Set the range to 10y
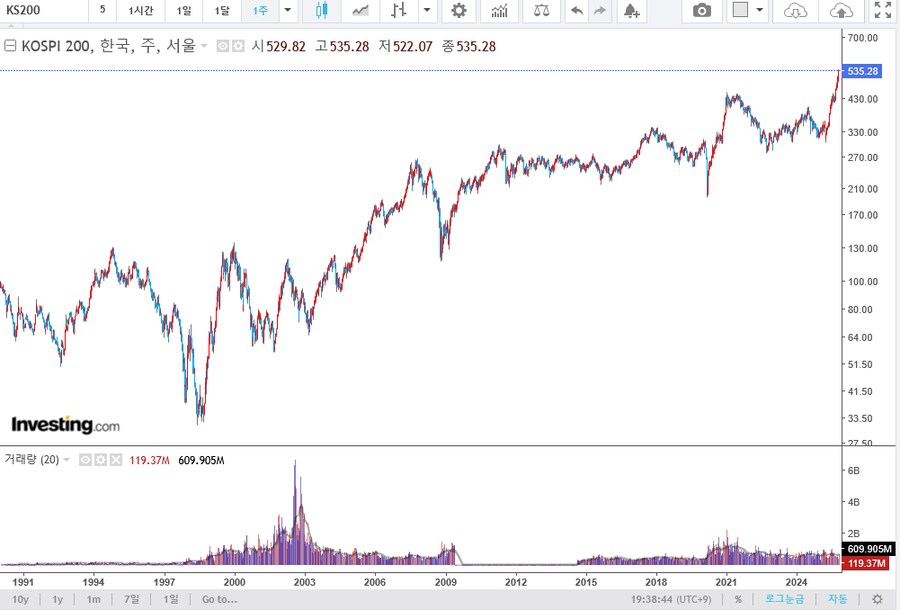The height and width of the screenshot is (610, 900). (20, 599)
